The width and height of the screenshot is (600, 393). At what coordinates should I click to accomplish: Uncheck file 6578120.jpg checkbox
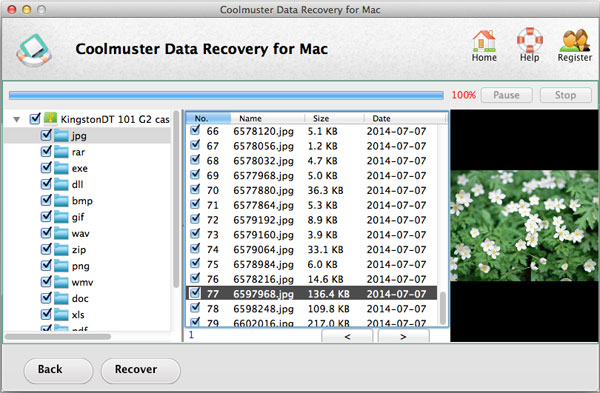pos(195,130)
